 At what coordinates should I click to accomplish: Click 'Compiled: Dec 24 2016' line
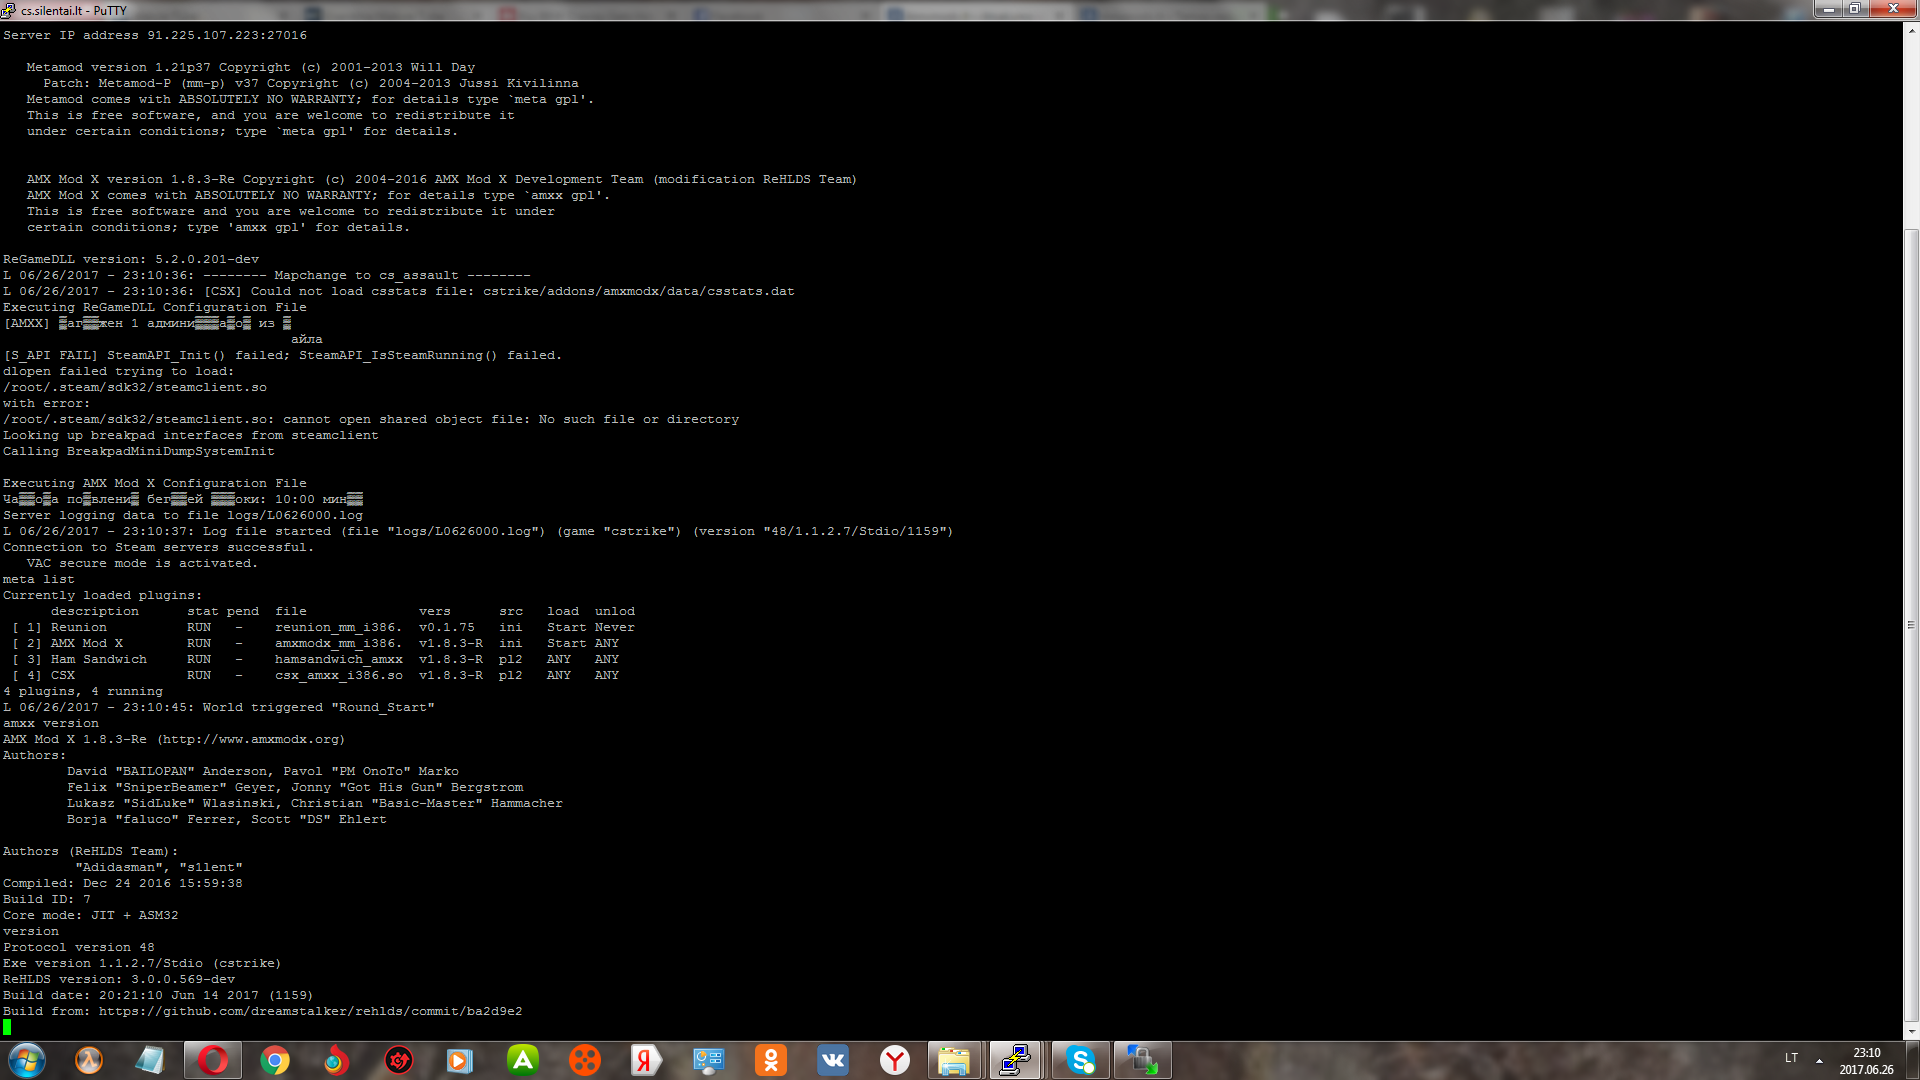123,883
